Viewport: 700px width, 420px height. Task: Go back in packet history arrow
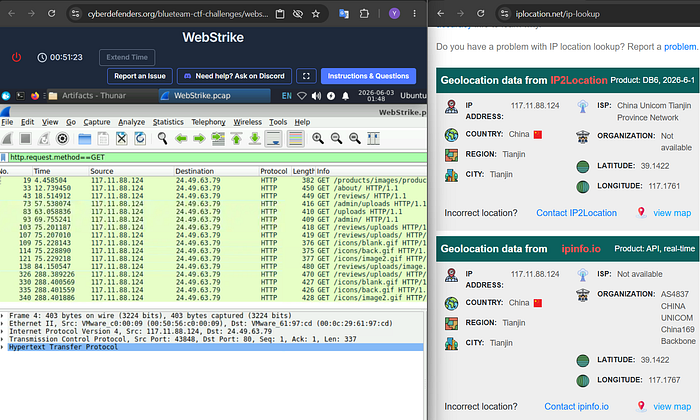pyautogui.click(x=181, y=139)
